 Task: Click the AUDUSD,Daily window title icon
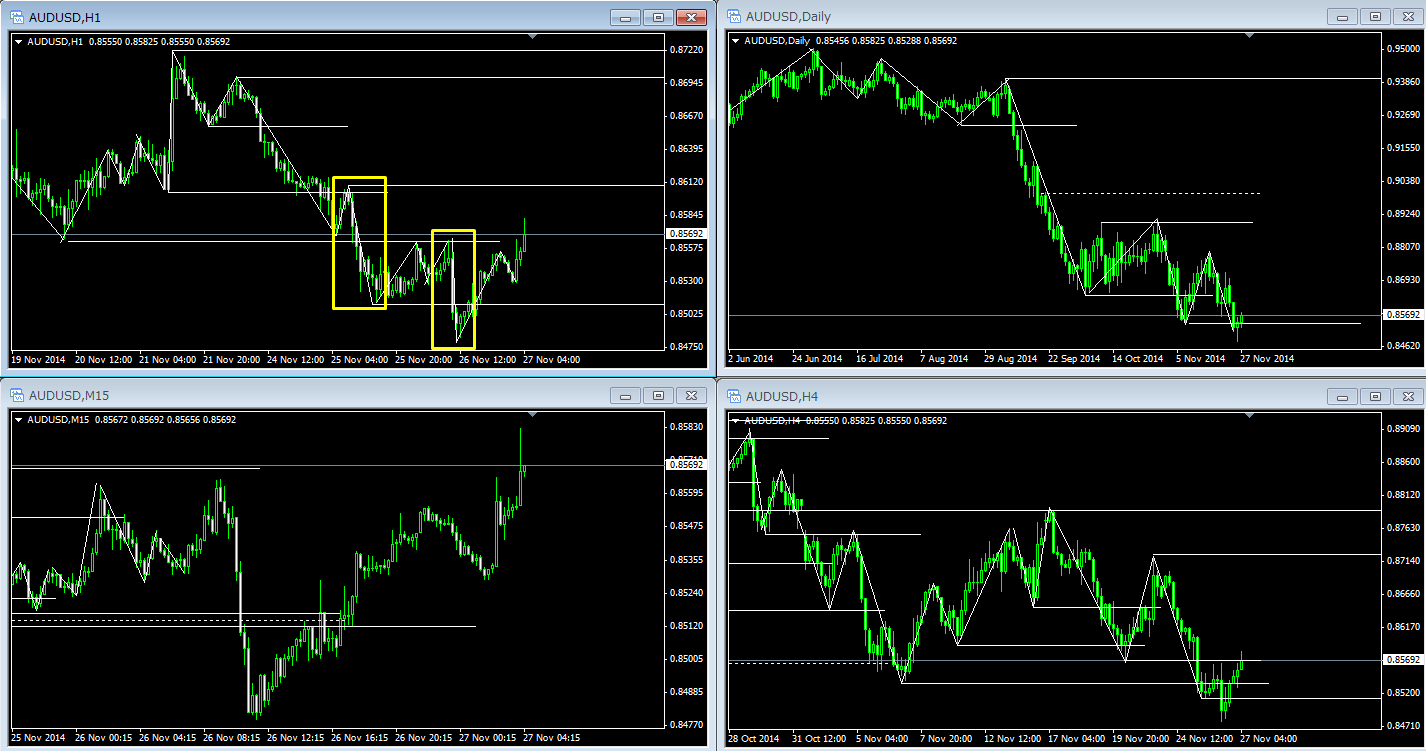pyautogui.click(x=734, y=17)
